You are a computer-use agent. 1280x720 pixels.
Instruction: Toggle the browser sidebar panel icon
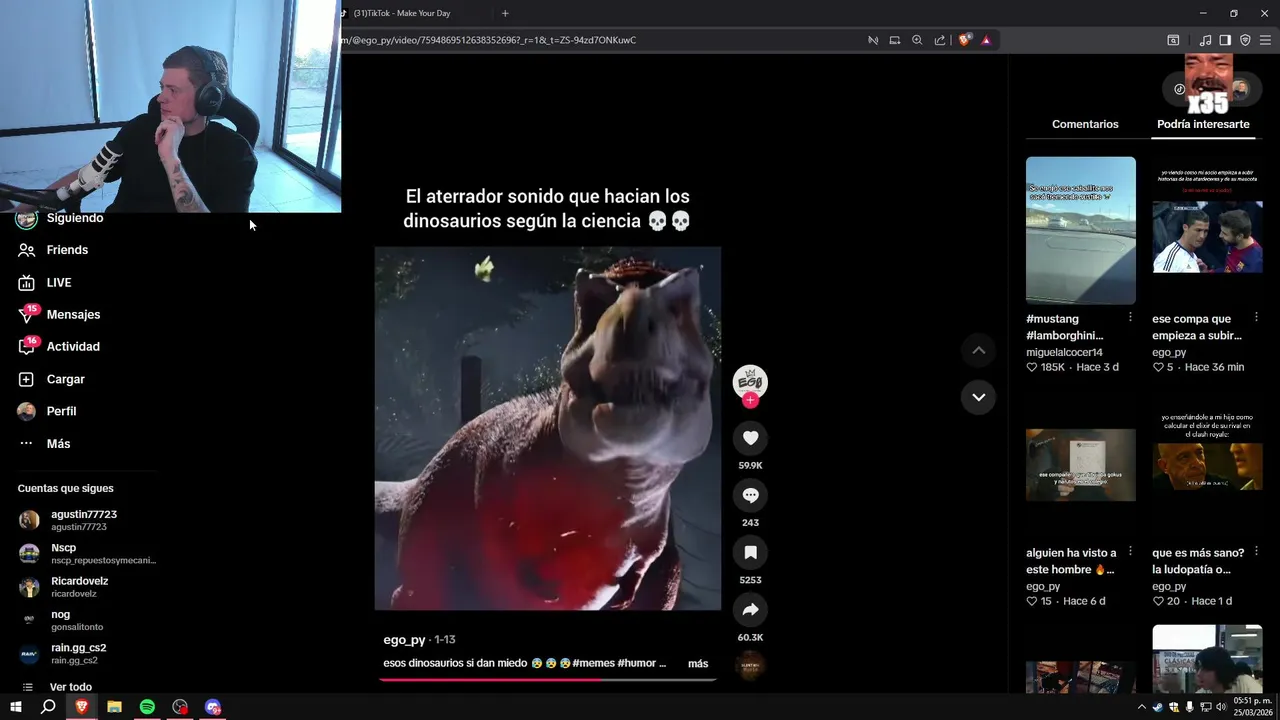click(x=1225, y=40)
